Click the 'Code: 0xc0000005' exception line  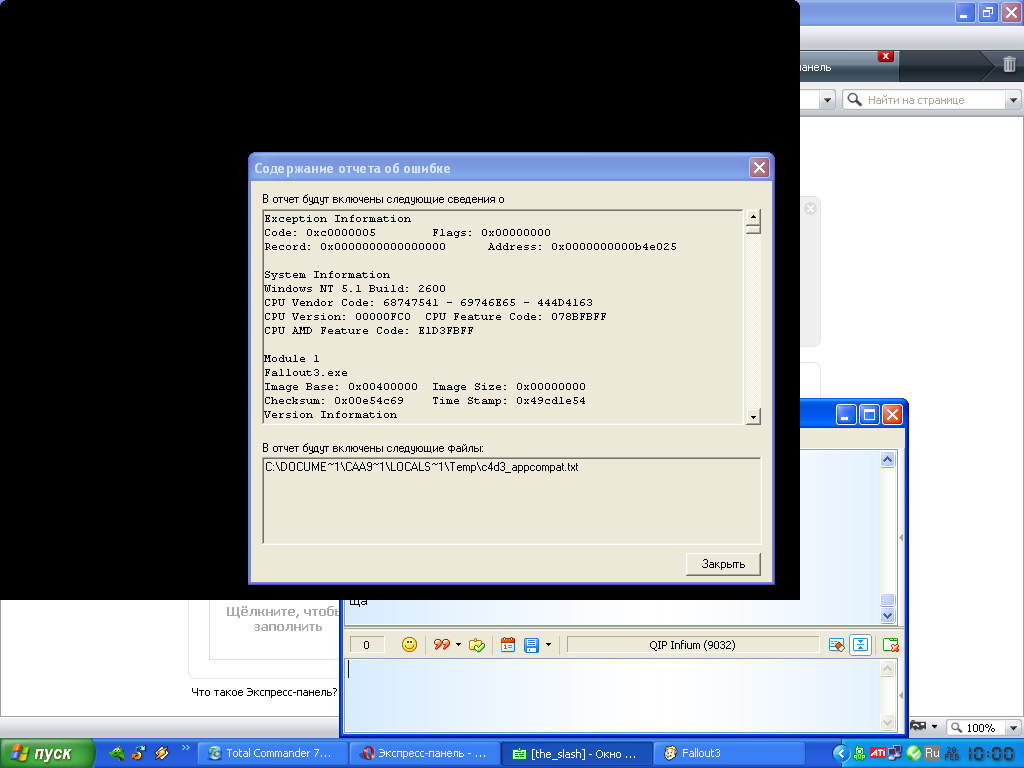320,232
